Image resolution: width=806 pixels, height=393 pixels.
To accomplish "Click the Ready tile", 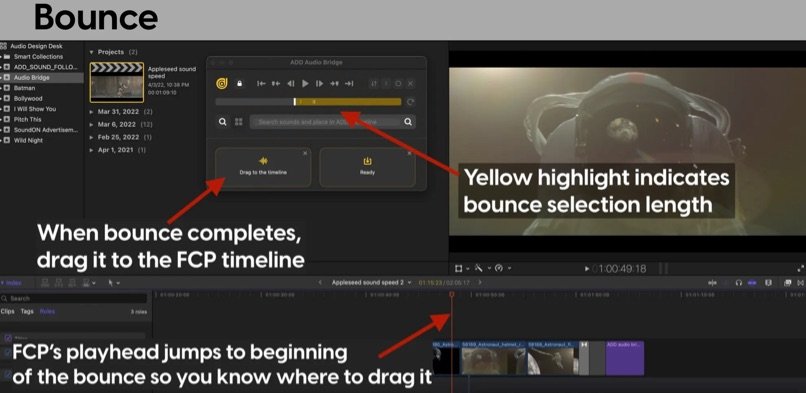I will pyautogui.click(x=367, y=167).
